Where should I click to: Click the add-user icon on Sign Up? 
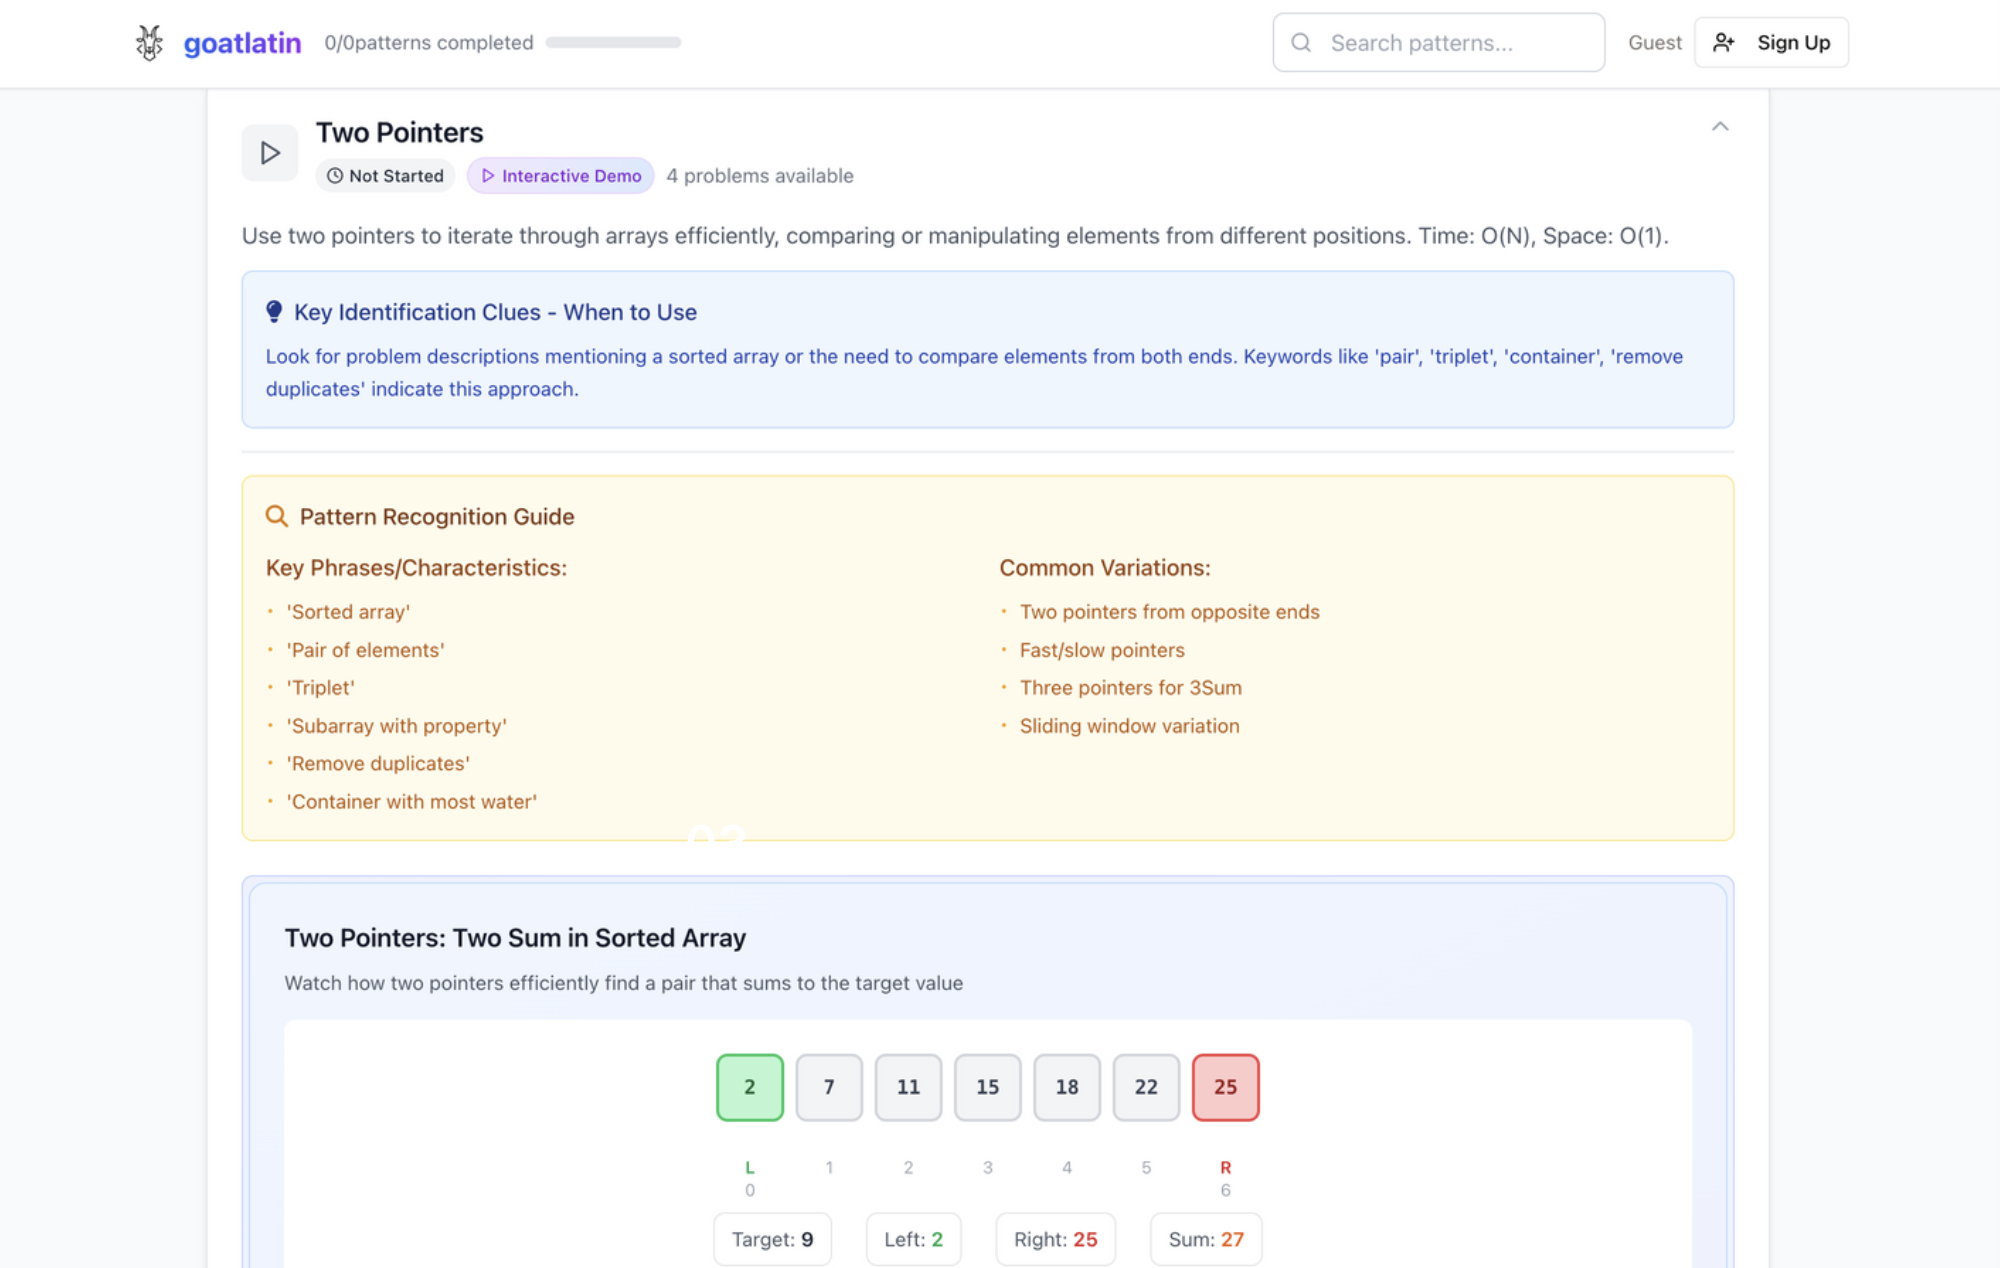click(1723, 43)
